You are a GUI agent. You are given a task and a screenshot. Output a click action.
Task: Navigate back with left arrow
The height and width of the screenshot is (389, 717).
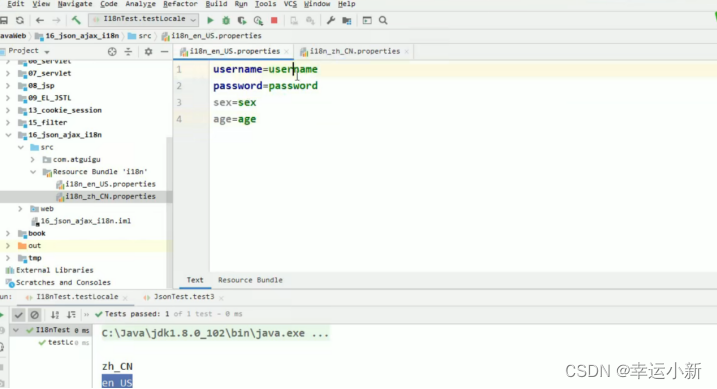(40, 20)
